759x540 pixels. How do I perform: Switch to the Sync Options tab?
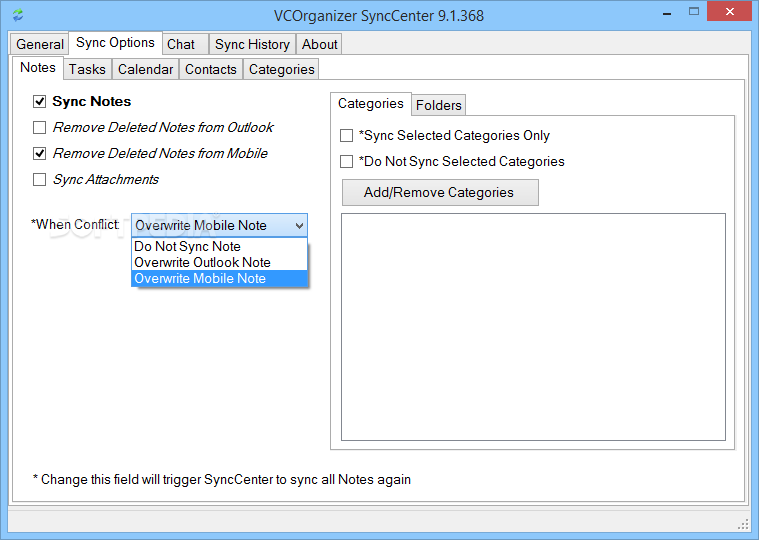click(115, 43)
